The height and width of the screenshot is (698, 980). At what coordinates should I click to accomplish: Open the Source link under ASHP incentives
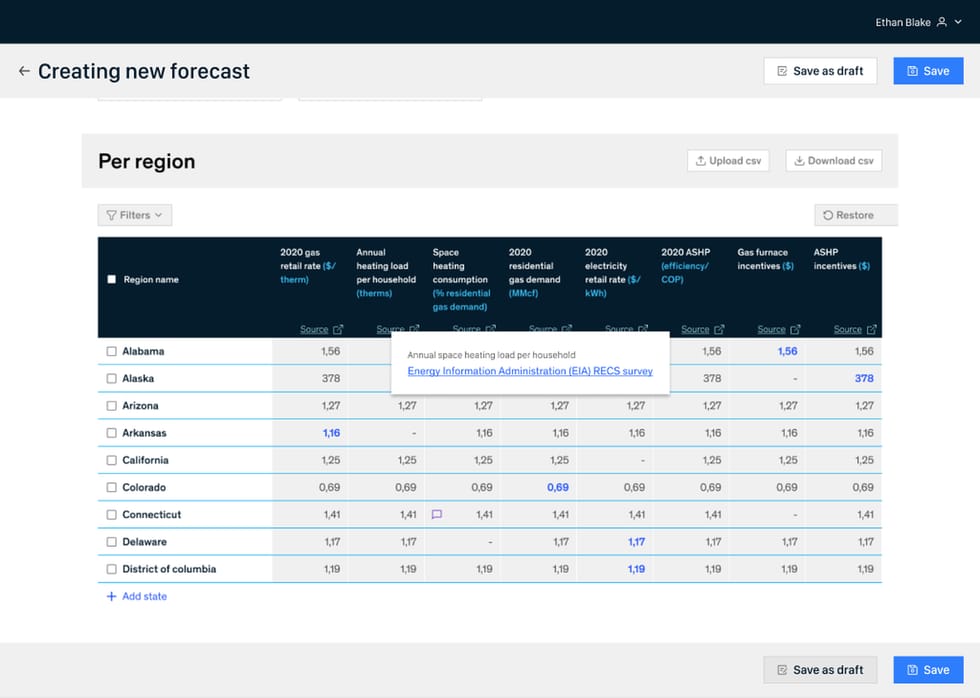click(x=848, y=329)
